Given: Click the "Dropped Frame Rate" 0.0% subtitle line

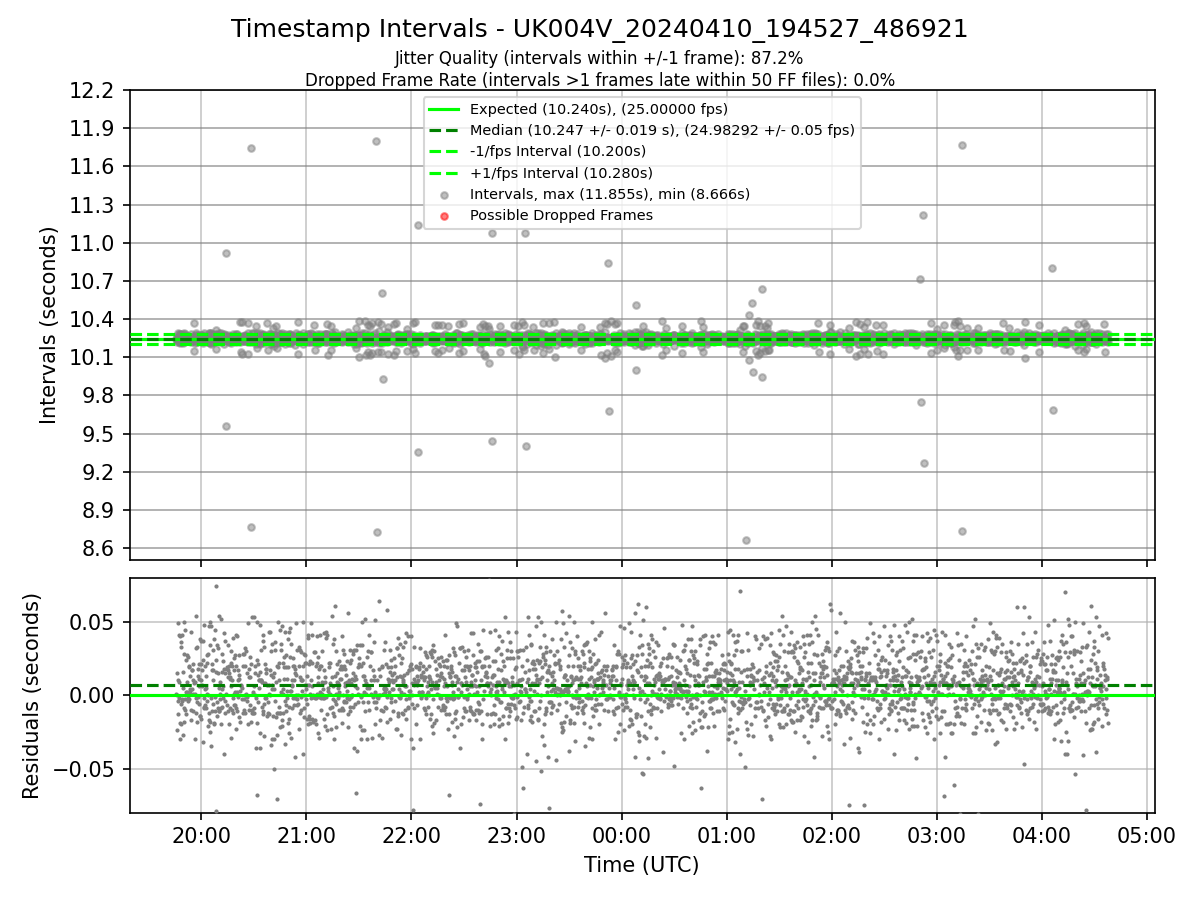Looking at the screenshot, I should (599, 79).
